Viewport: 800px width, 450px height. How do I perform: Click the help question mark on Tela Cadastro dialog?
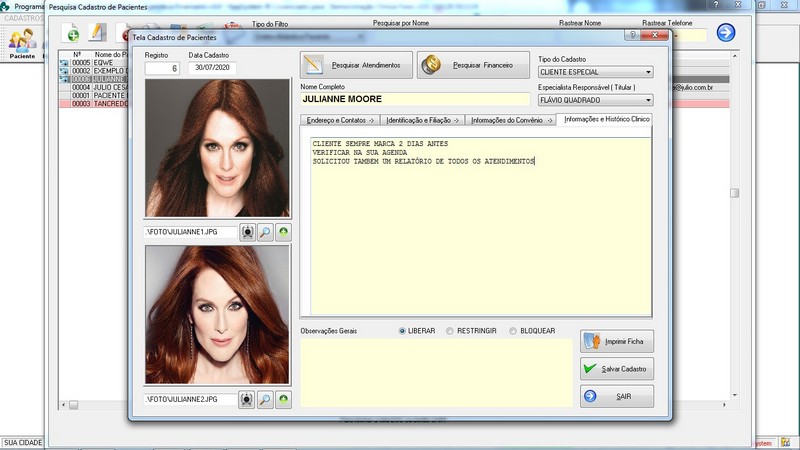click(633, 35)
